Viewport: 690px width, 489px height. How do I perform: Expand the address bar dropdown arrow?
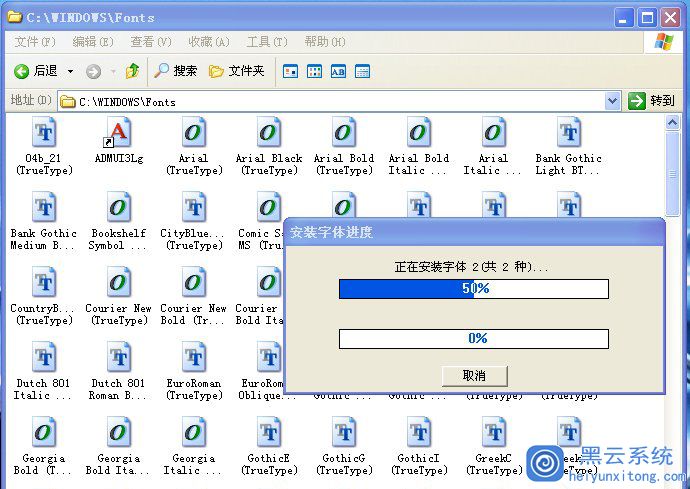tap(613, 102)
